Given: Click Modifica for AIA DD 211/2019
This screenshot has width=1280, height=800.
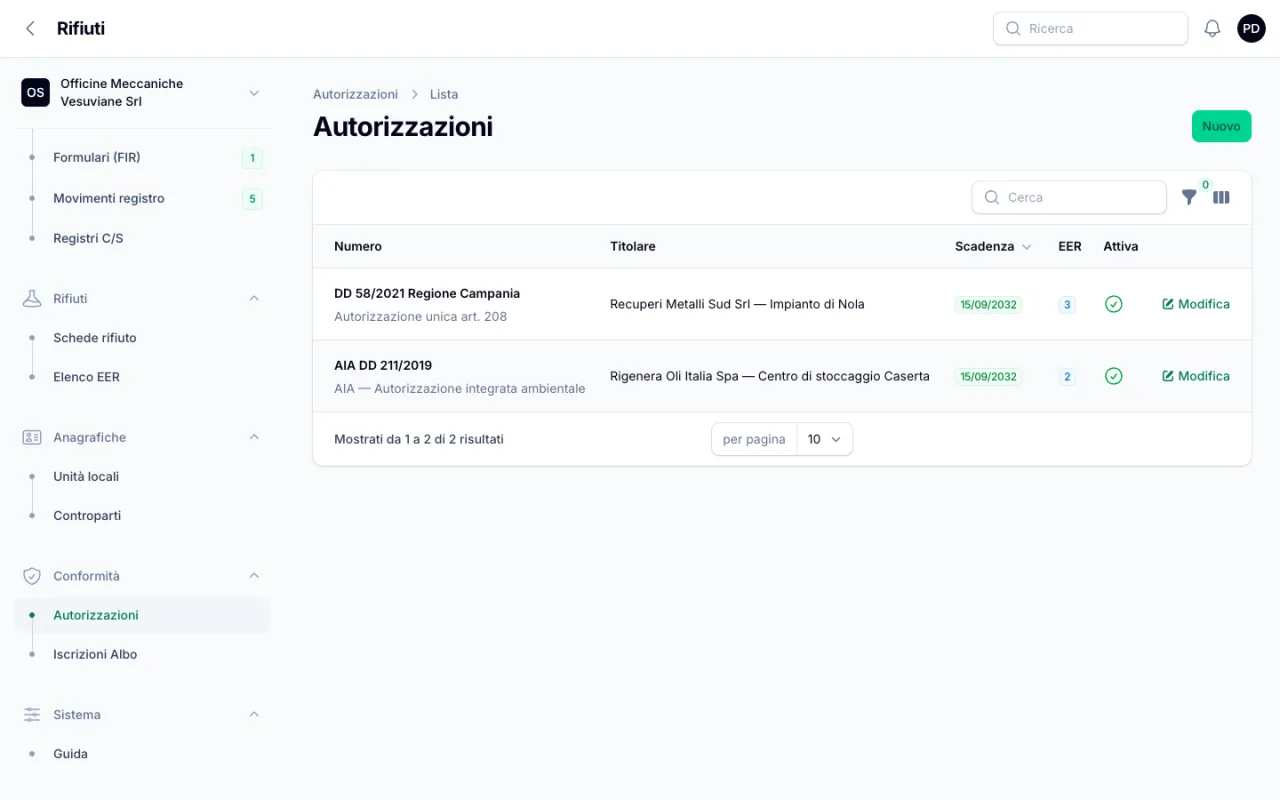Looking at the screenshot, I should (x=1196, y=376).
